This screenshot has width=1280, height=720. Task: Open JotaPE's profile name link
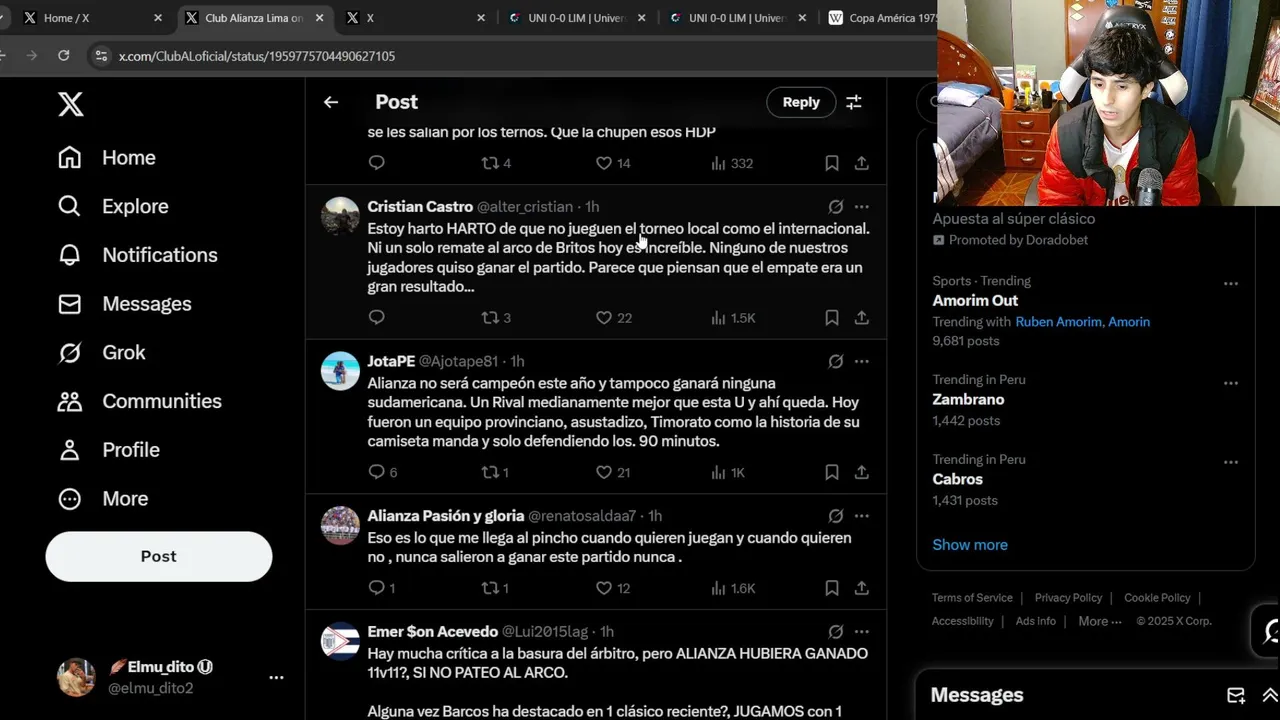tap(391, 361)
